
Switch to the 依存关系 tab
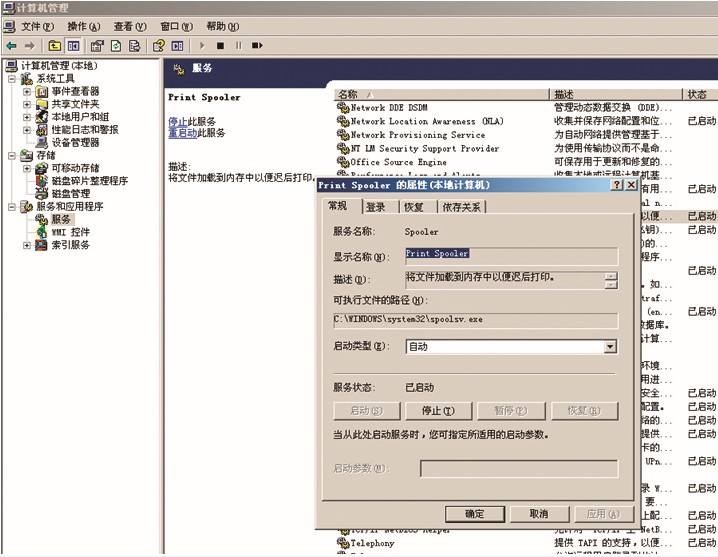point(462,207)
